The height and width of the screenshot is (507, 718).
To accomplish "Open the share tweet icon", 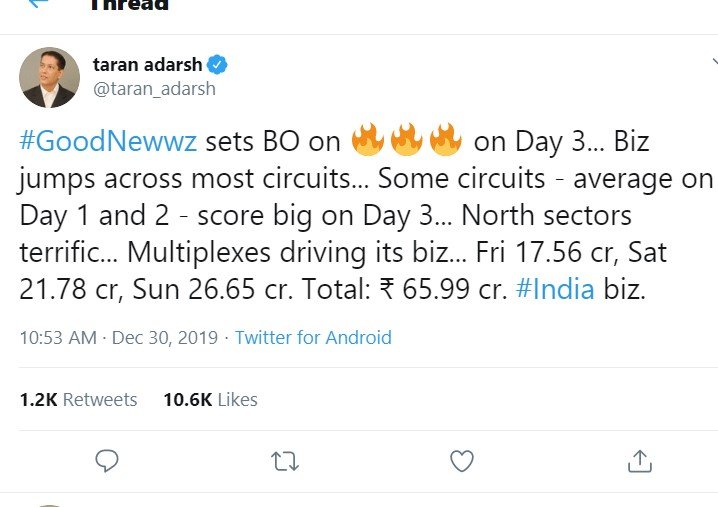I will [x=639, y=460].
